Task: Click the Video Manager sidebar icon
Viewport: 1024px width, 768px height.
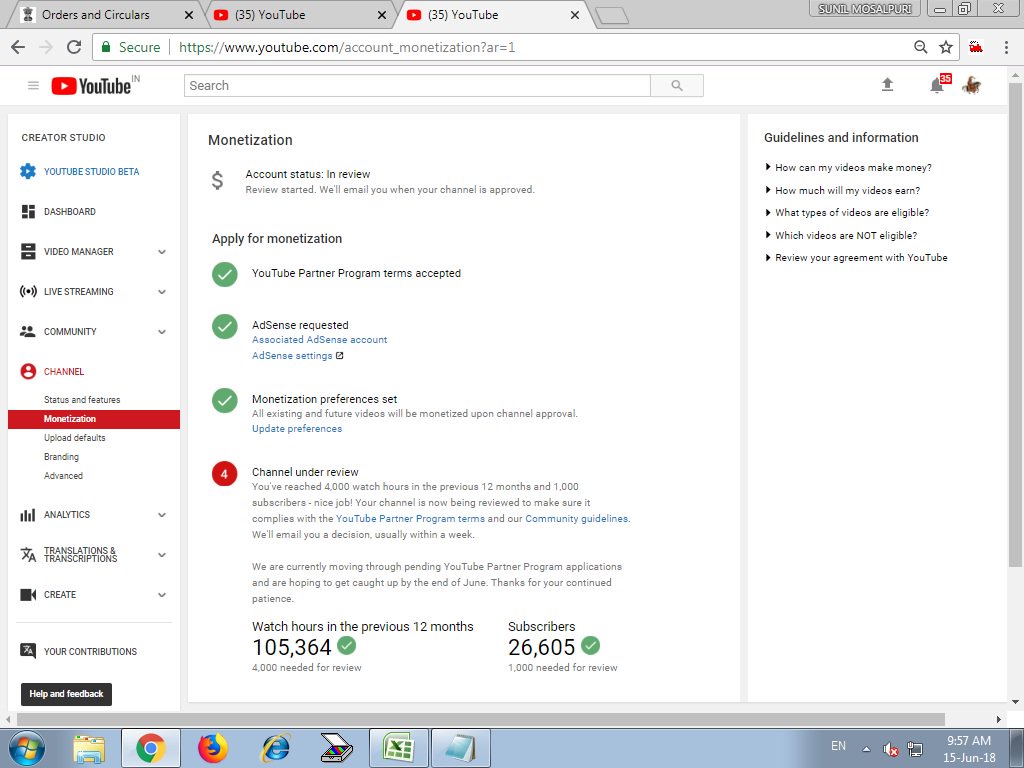Action: 28,251
